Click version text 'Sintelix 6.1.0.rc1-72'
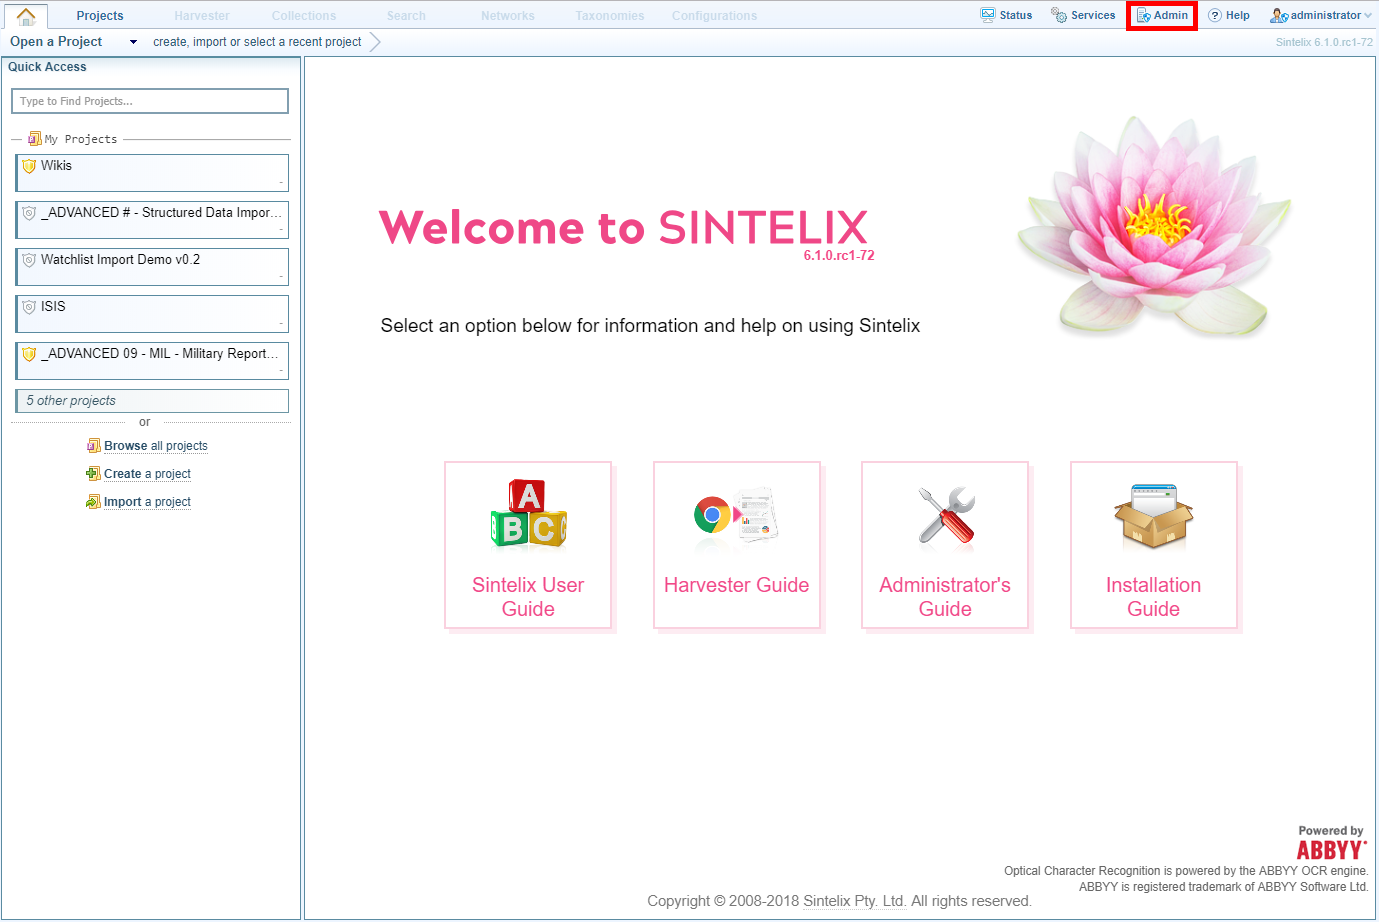This screenshot has width=1379, height=922. (x=1324, y=42)
